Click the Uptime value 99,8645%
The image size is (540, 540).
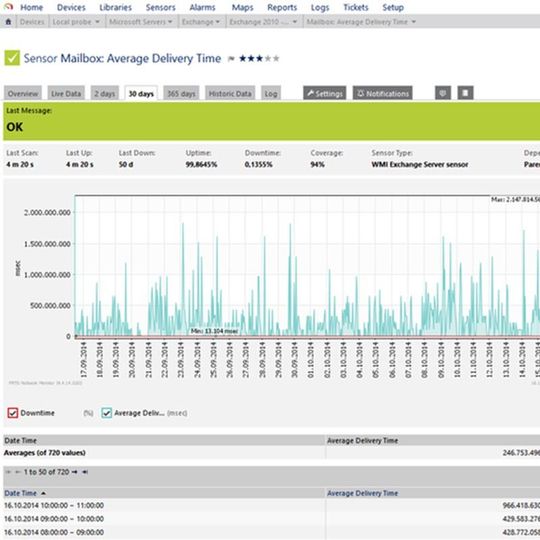click(201, 165)
